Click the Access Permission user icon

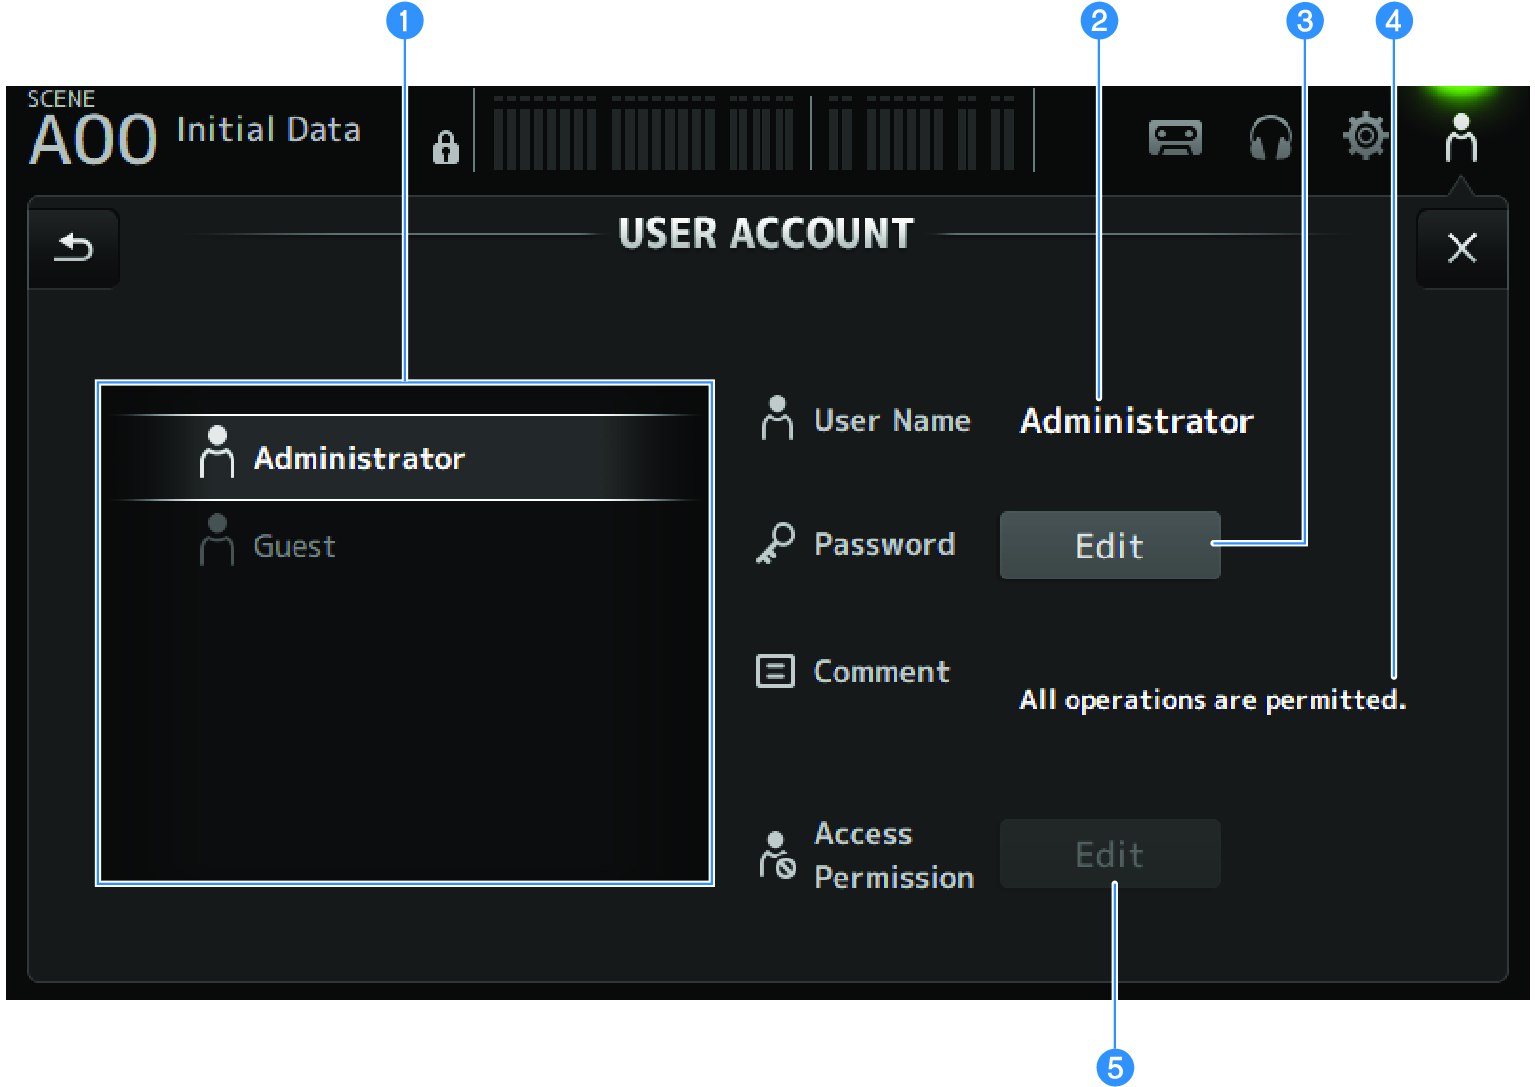click(x=777, y=855)
